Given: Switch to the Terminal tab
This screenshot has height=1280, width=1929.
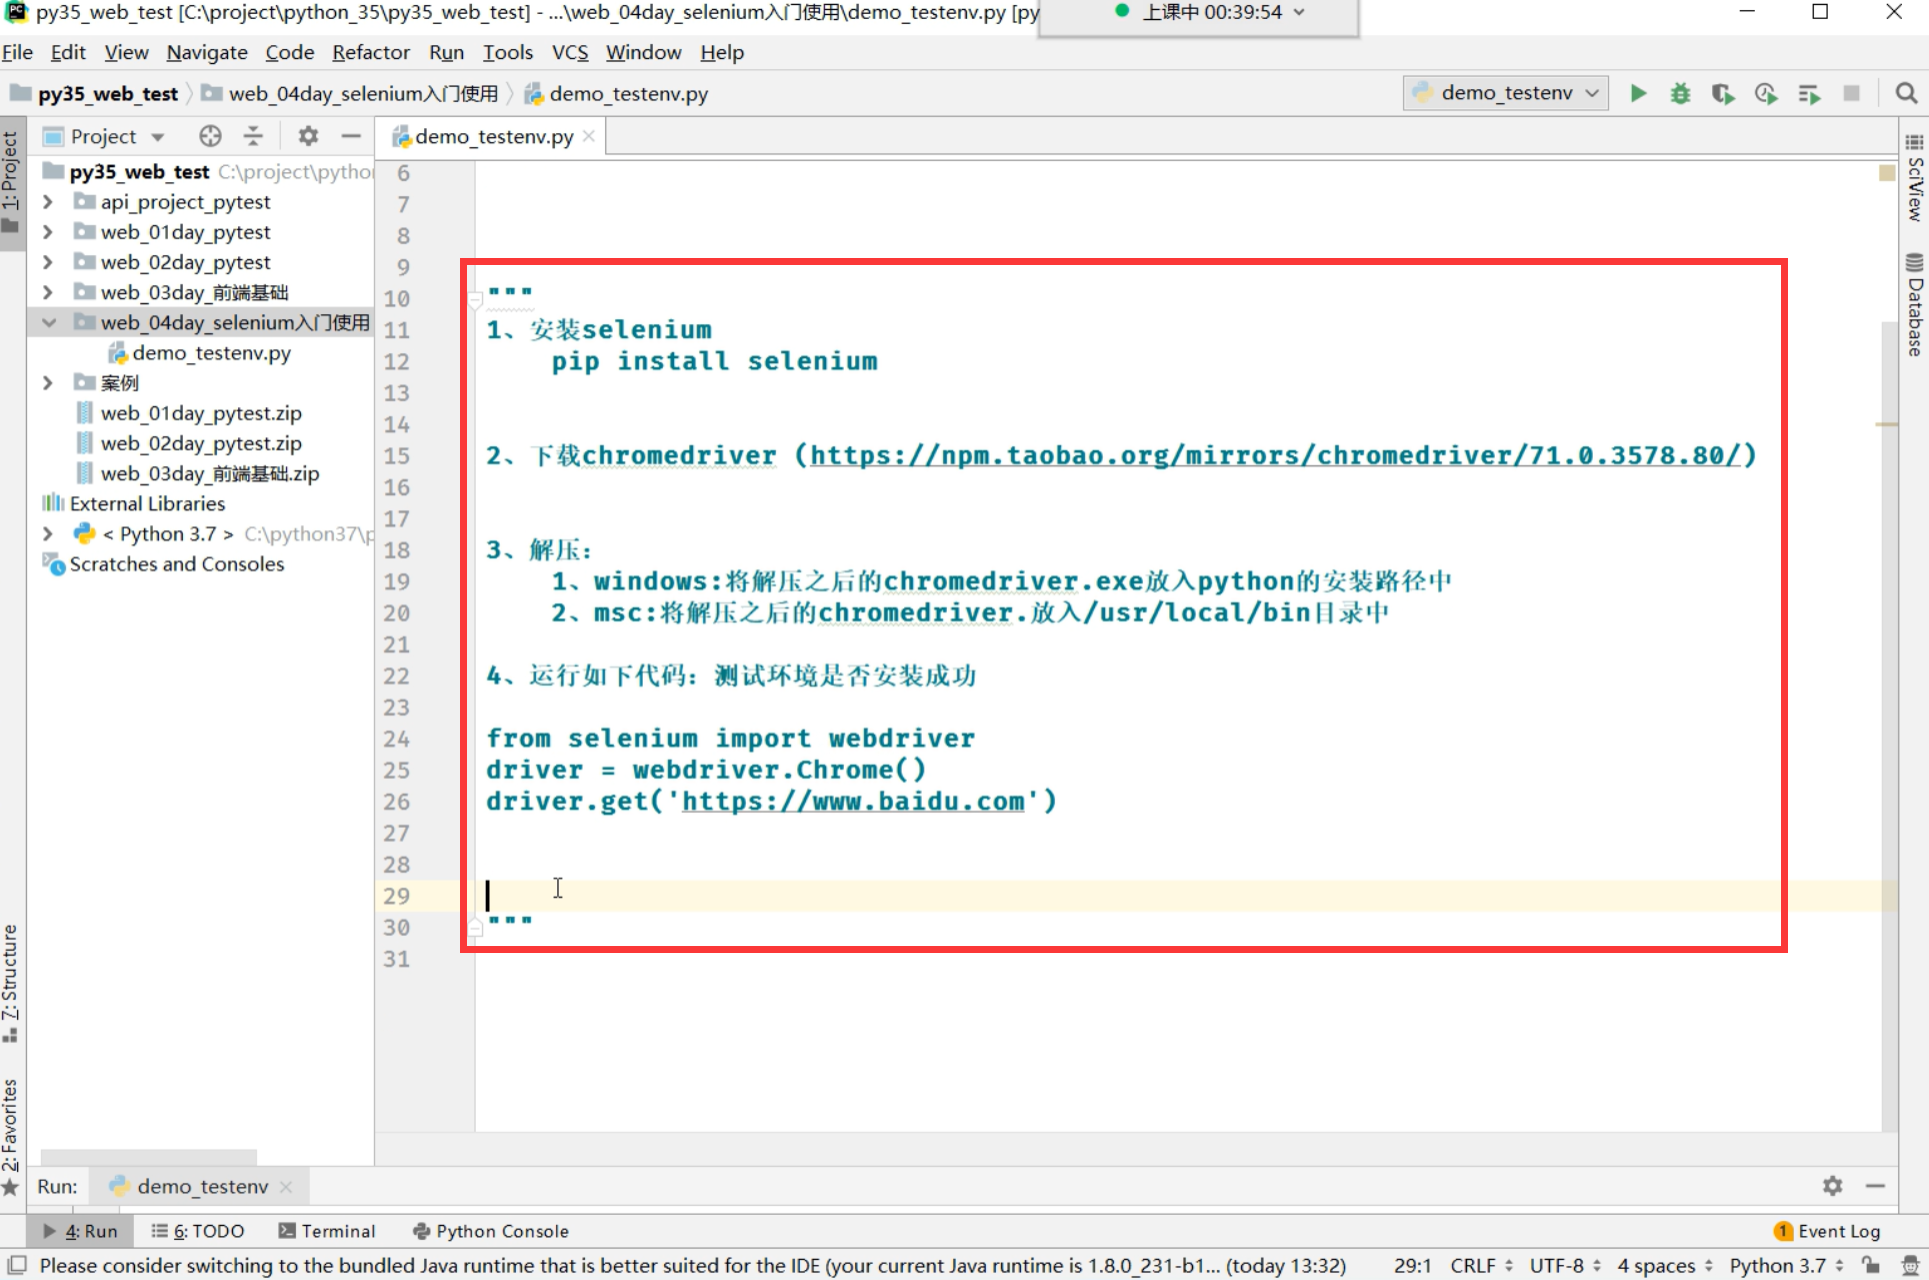Looking at the screenshot, I should [327, 1231].
